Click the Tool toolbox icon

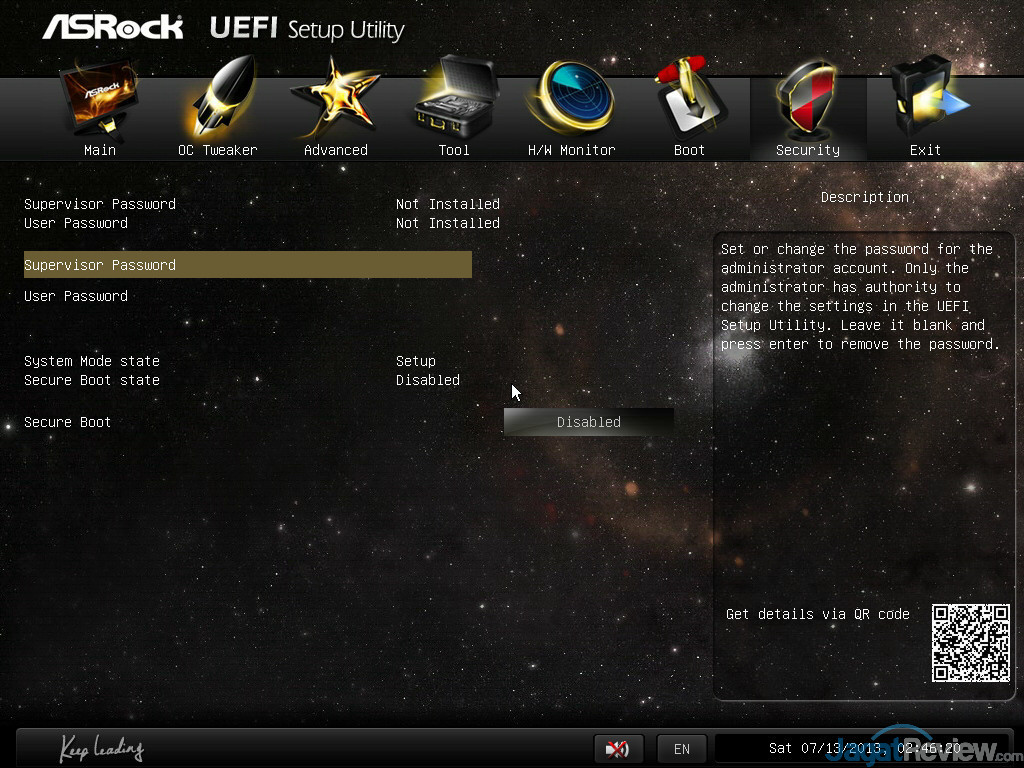[x=453, y=100]
